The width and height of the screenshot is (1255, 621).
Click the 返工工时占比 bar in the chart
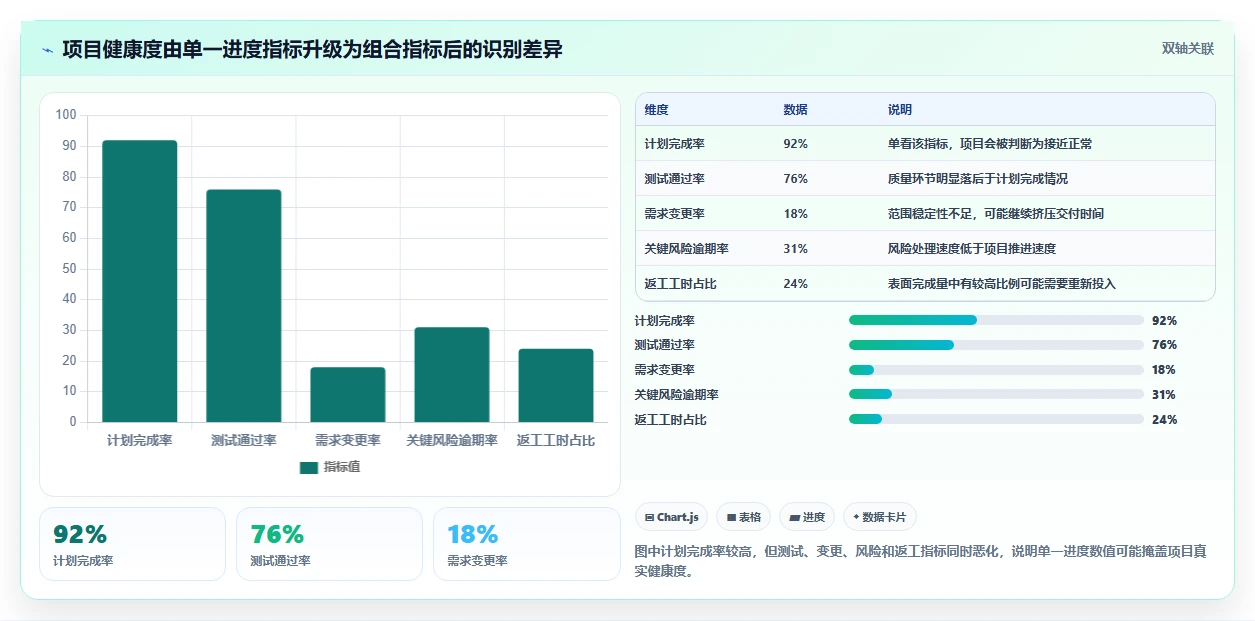point(556,385)
